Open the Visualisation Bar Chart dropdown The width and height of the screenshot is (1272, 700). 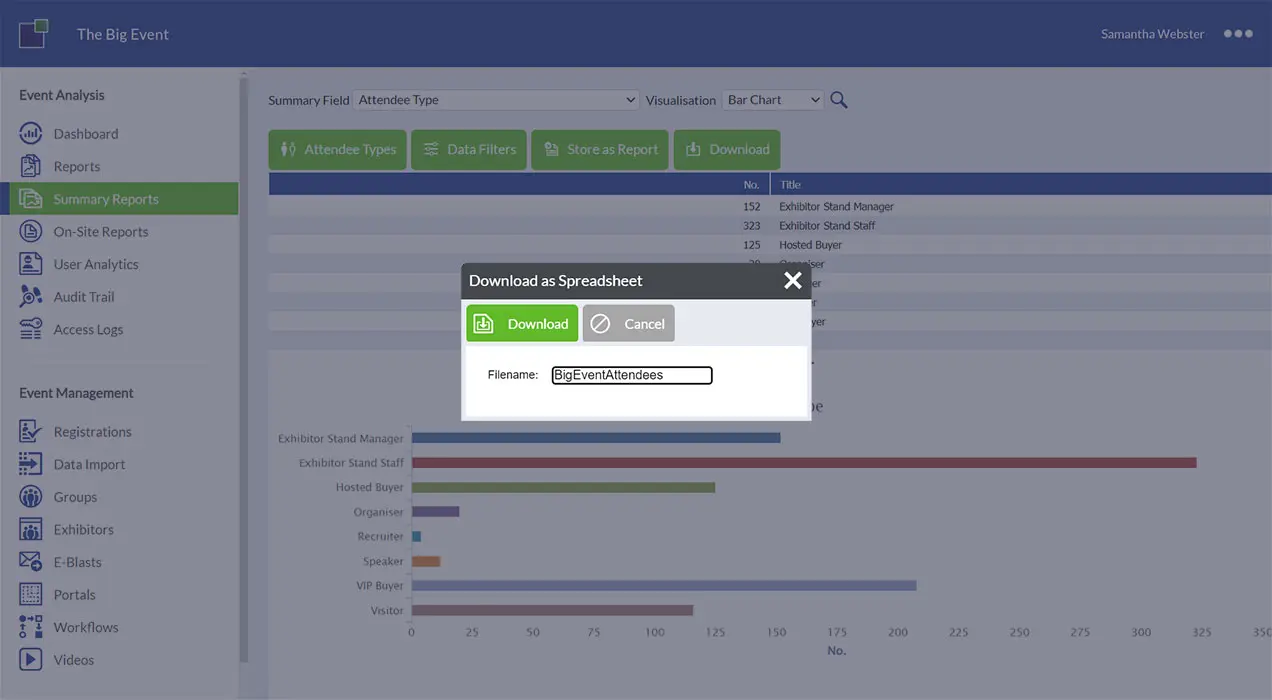coord(773,100)
